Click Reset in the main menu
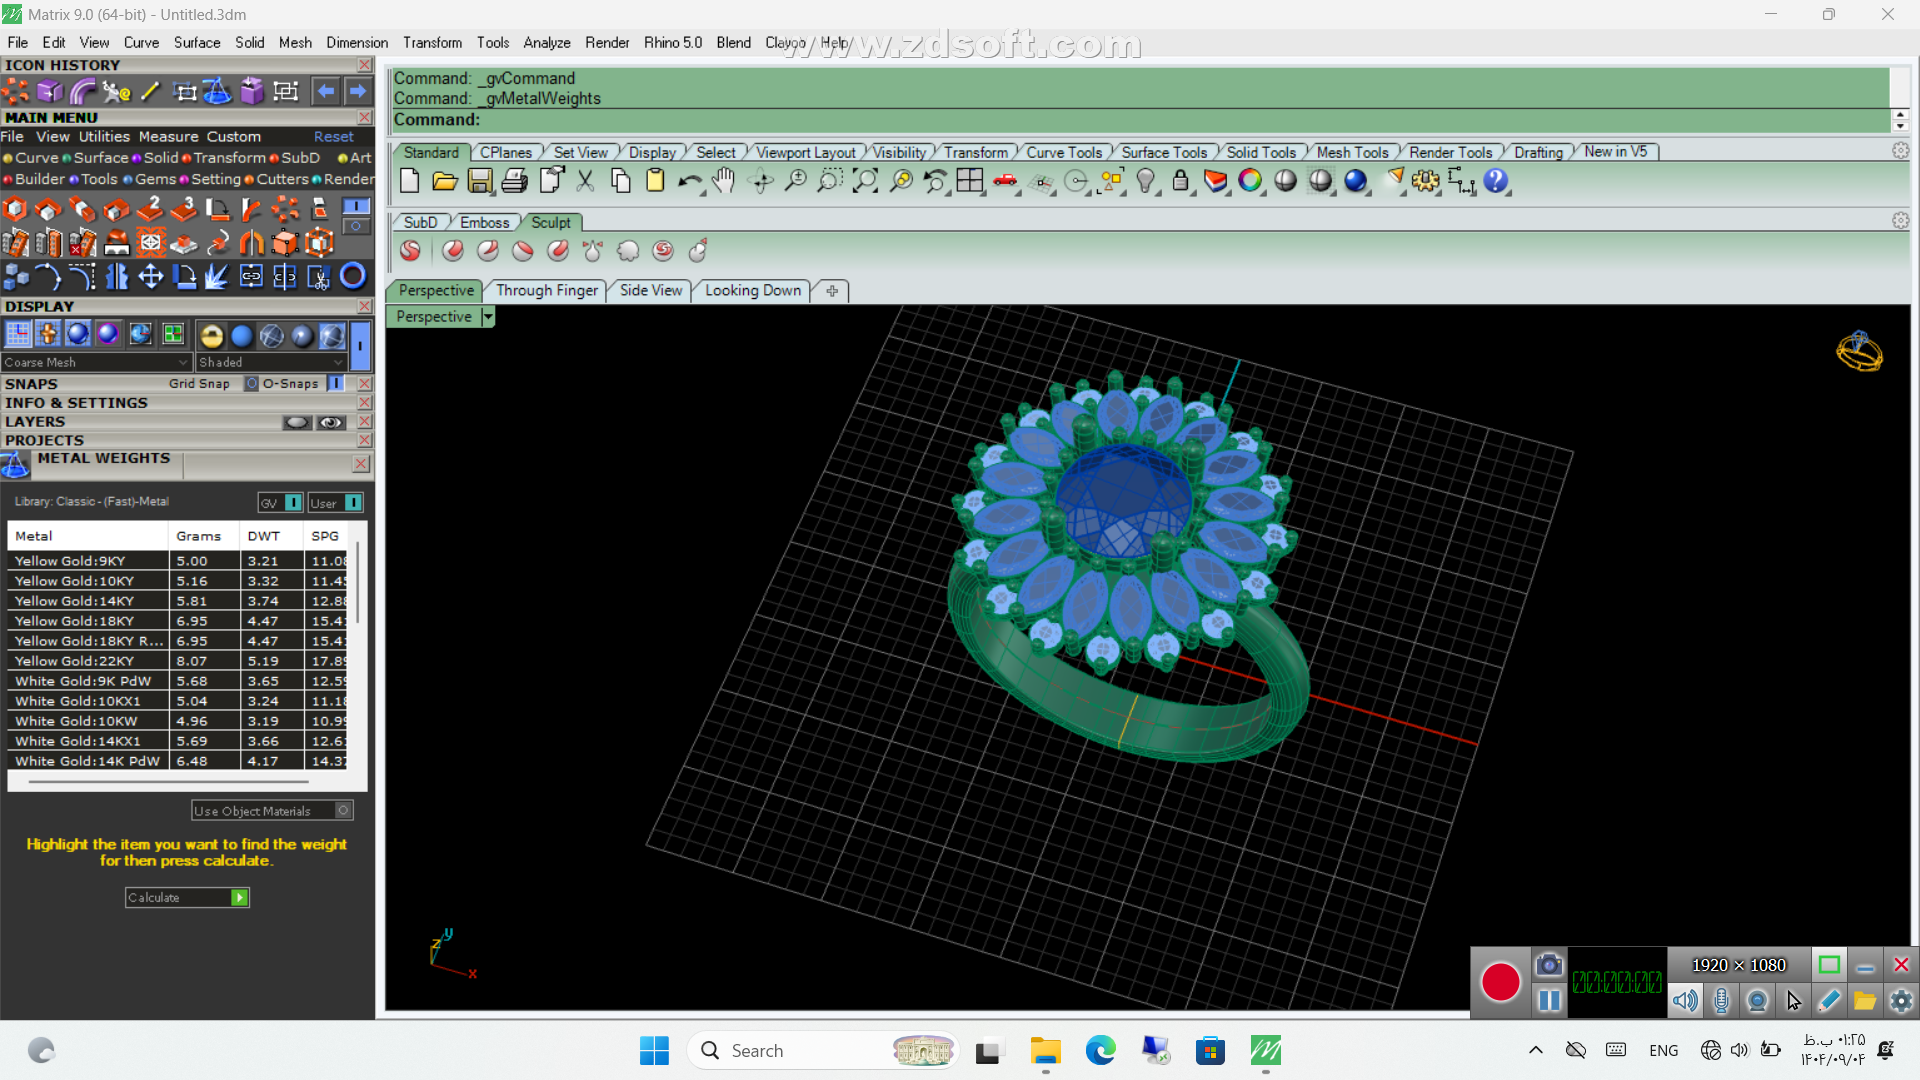Image resolution: width=1920 pixels, height=1080 pixels. point(333,137)
